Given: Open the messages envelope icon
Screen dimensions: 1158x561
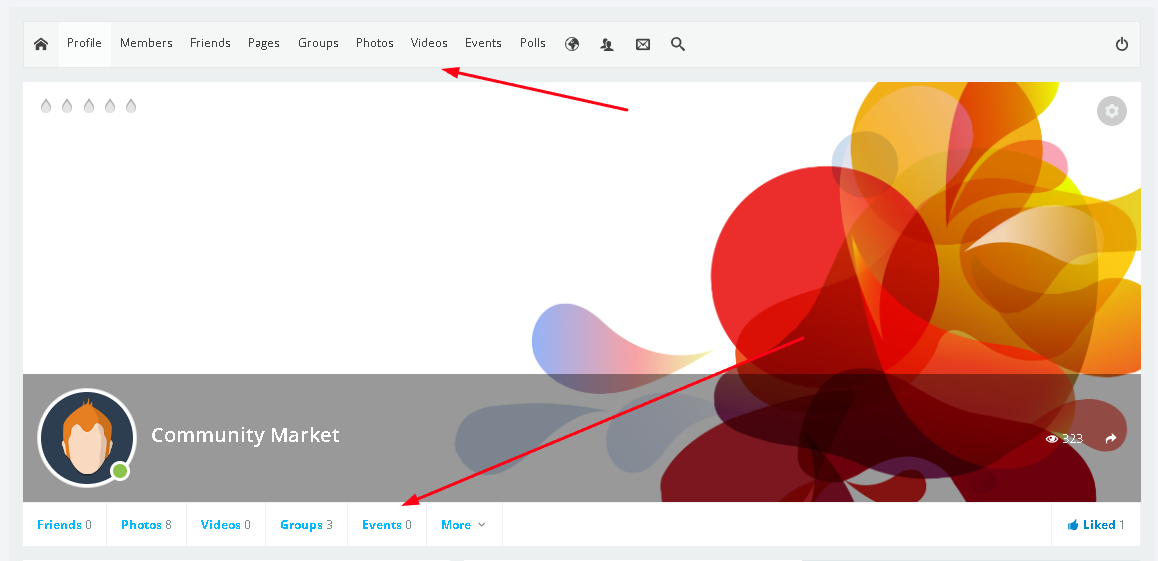Looking at the screenshot, I should tap(643, 44).
